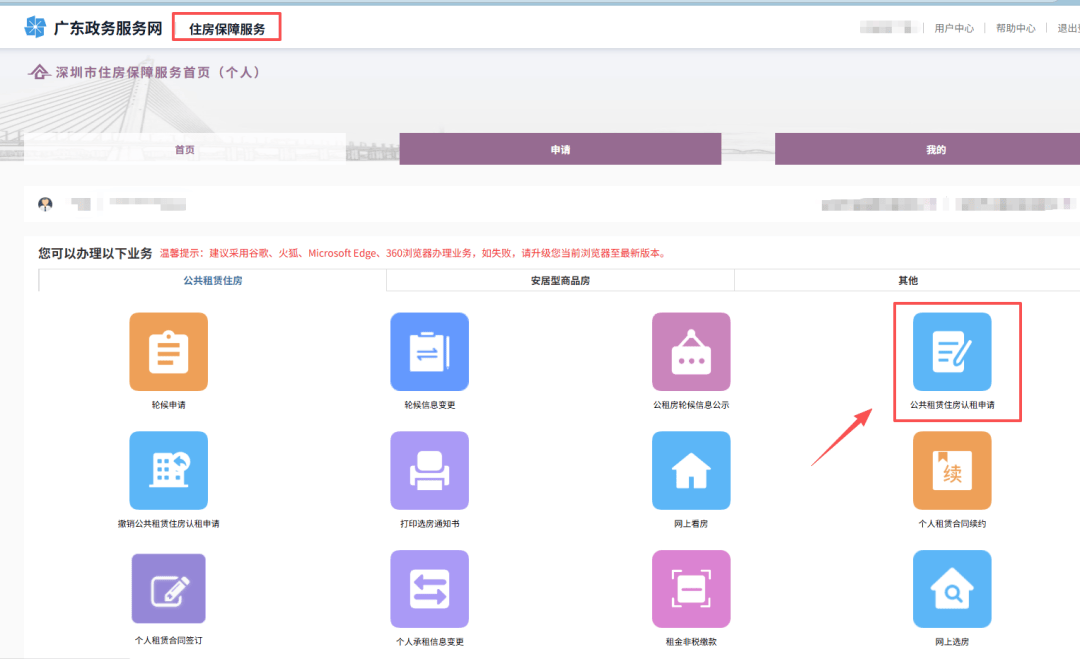Open the 轮候申请 service icon

coord(168,352)
